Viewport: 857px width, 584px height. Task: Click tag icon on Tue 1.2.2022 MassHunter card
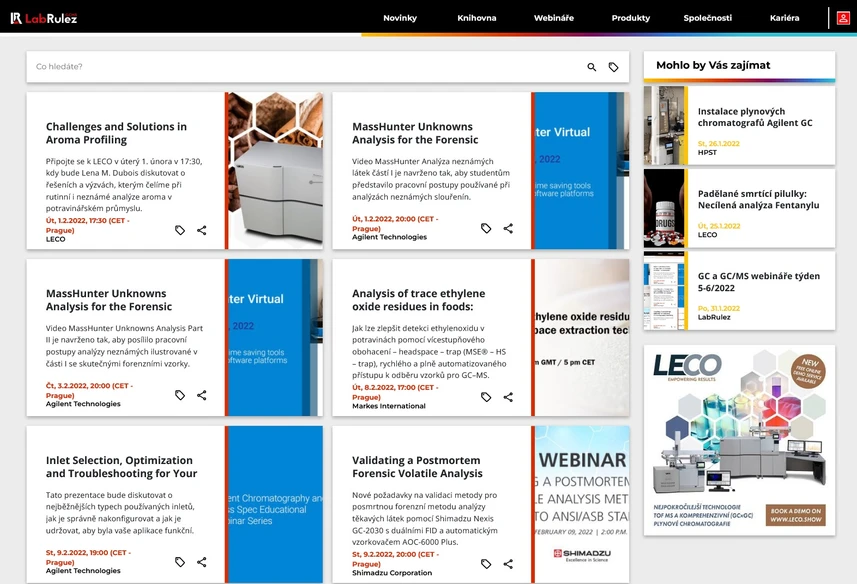click(x=486, y=228)
